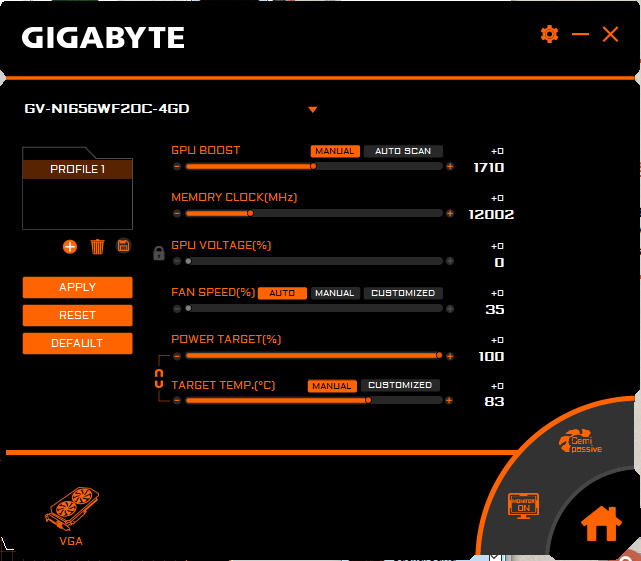This screenshot has height=561, width=641.
Task: Click the Memory Clock slider handle
Action: 250,213
